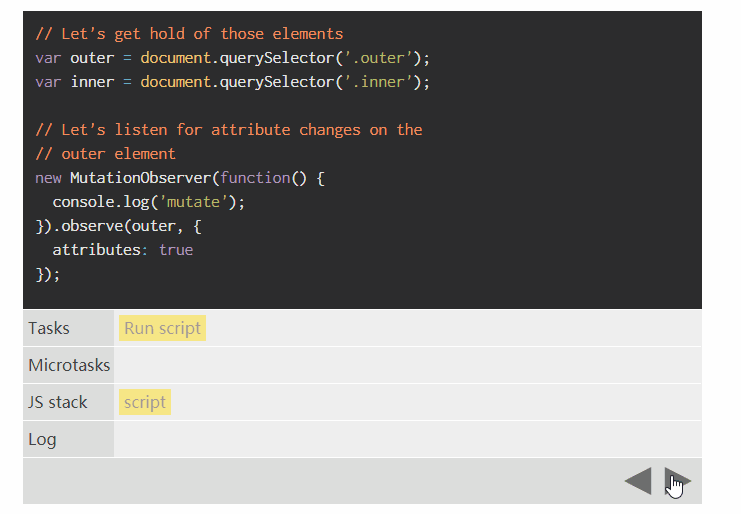Step back with the previous arrow
The height and width of the screenshot is (514, 741).
[638, 481]
